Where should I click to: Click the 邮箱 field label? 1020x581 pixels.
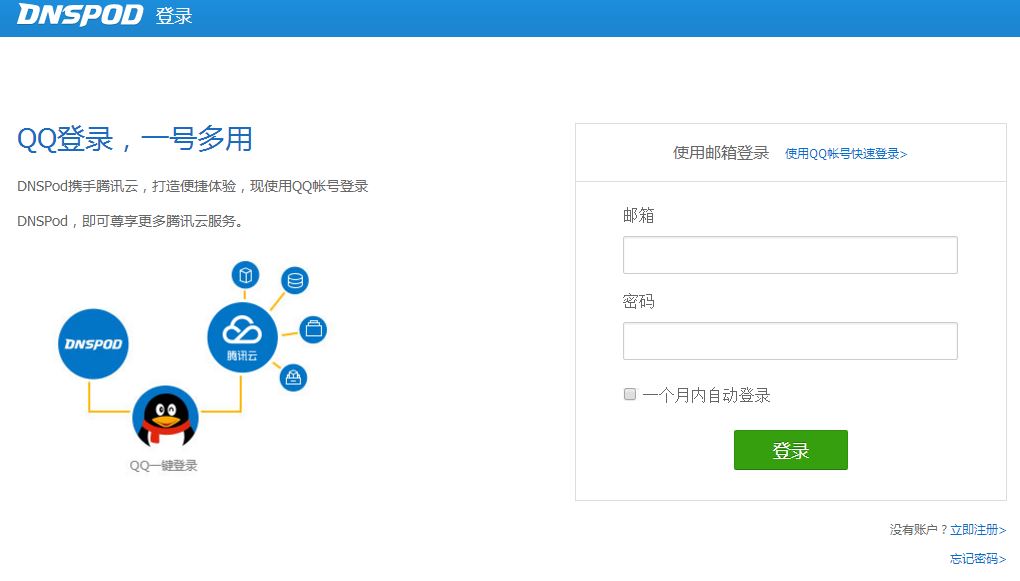638,215
